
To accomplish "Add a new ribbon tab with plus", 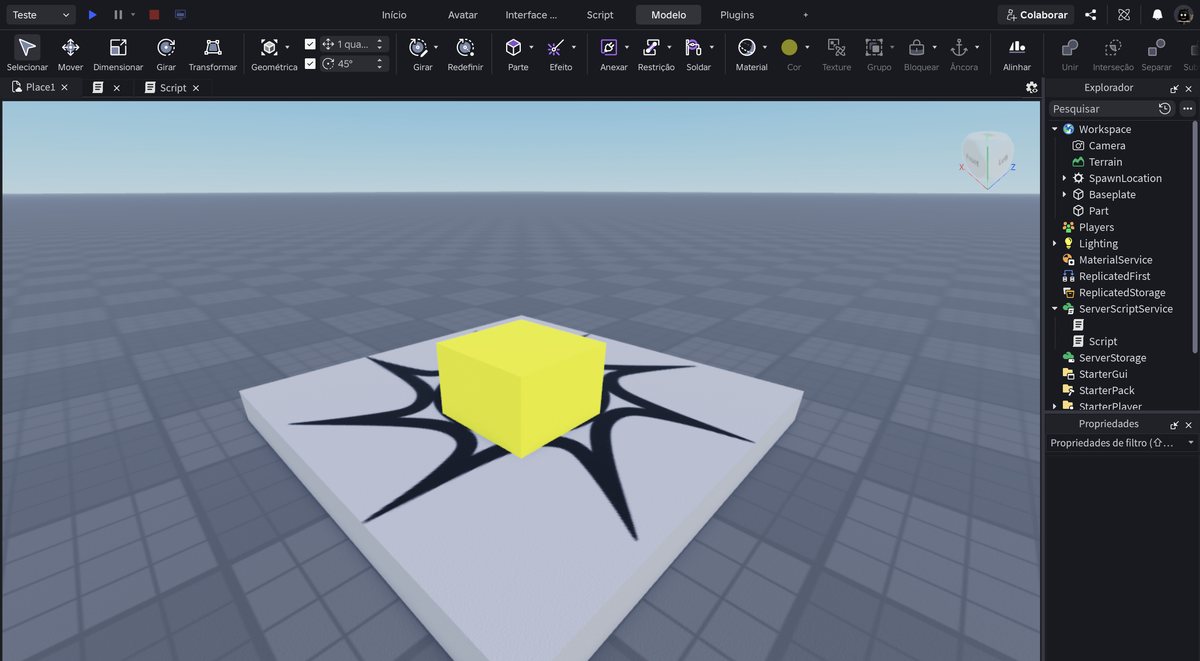I will pos(805,15).
